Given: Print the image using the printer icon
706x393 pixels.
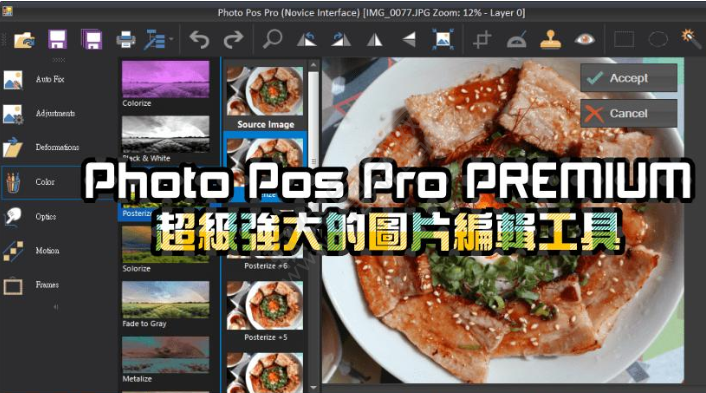Looking at the screenshot, I should point(126,40).
